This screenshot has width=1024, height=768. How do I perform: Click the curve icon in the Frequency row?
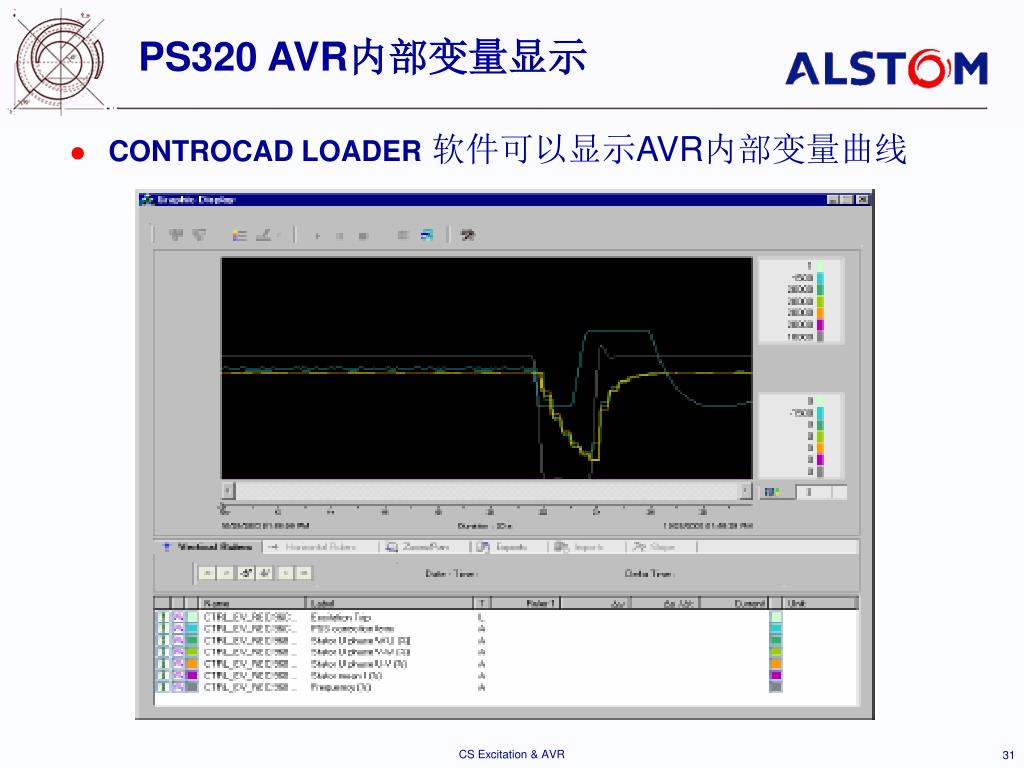tap(178, 688)
